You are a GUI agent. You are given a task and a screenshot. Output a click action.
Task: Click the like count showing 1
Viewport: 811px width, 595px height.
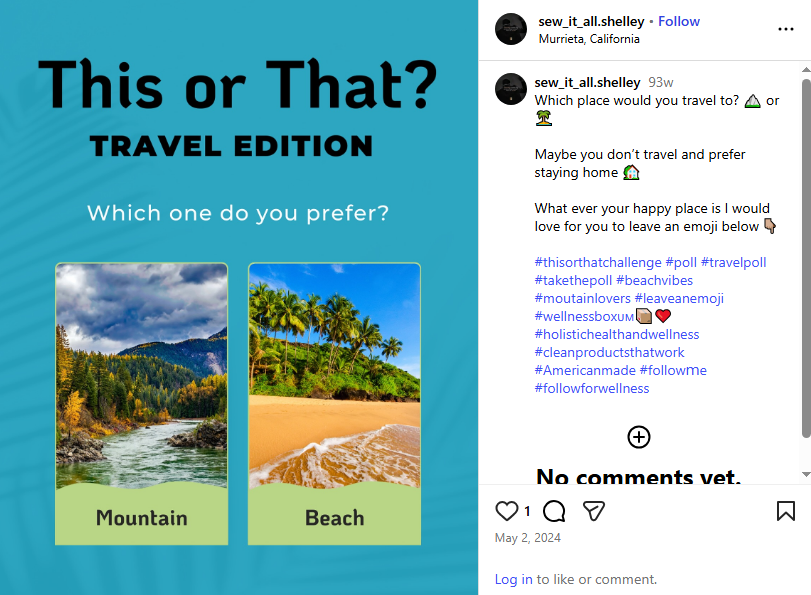525,511
